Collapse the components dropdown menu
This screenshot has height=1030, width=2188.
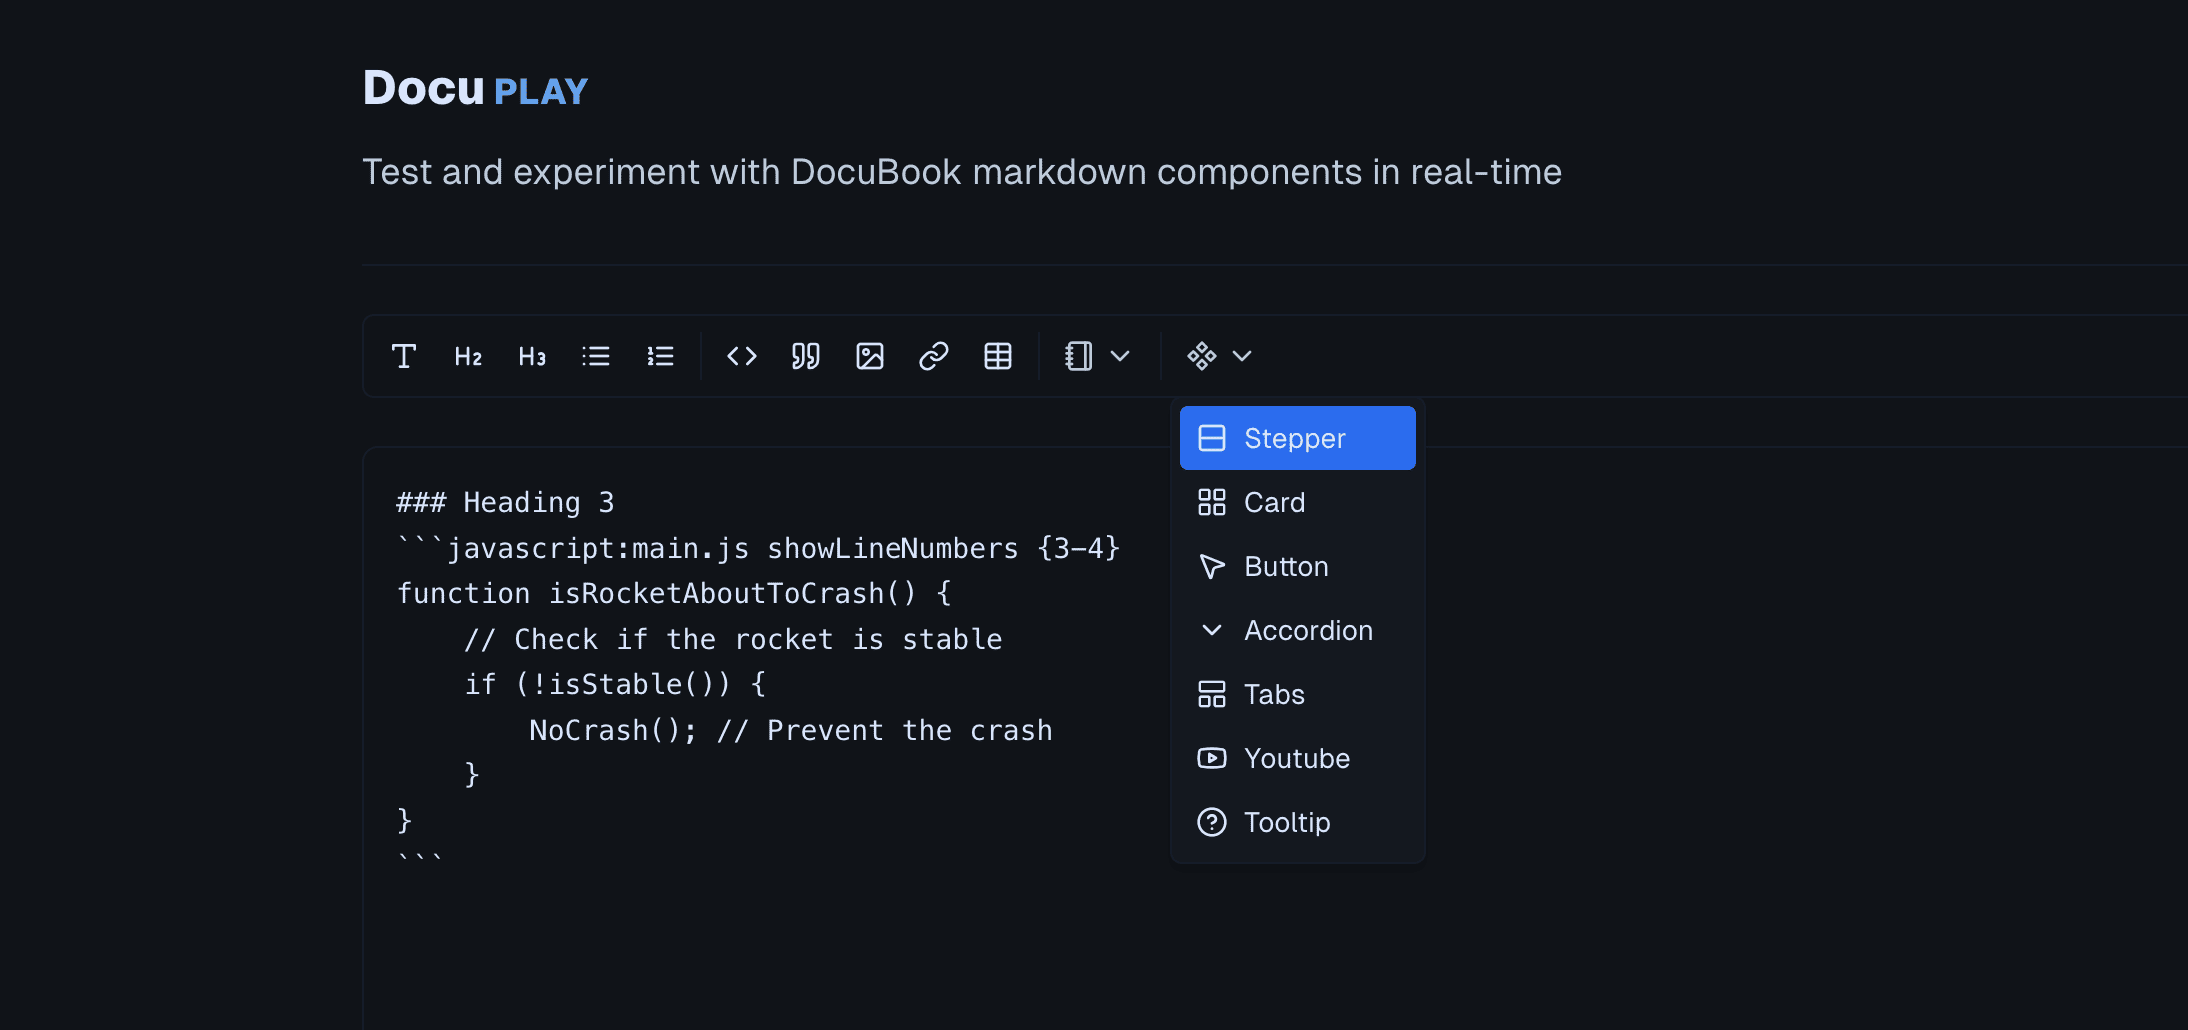[x=1219, y=357]
